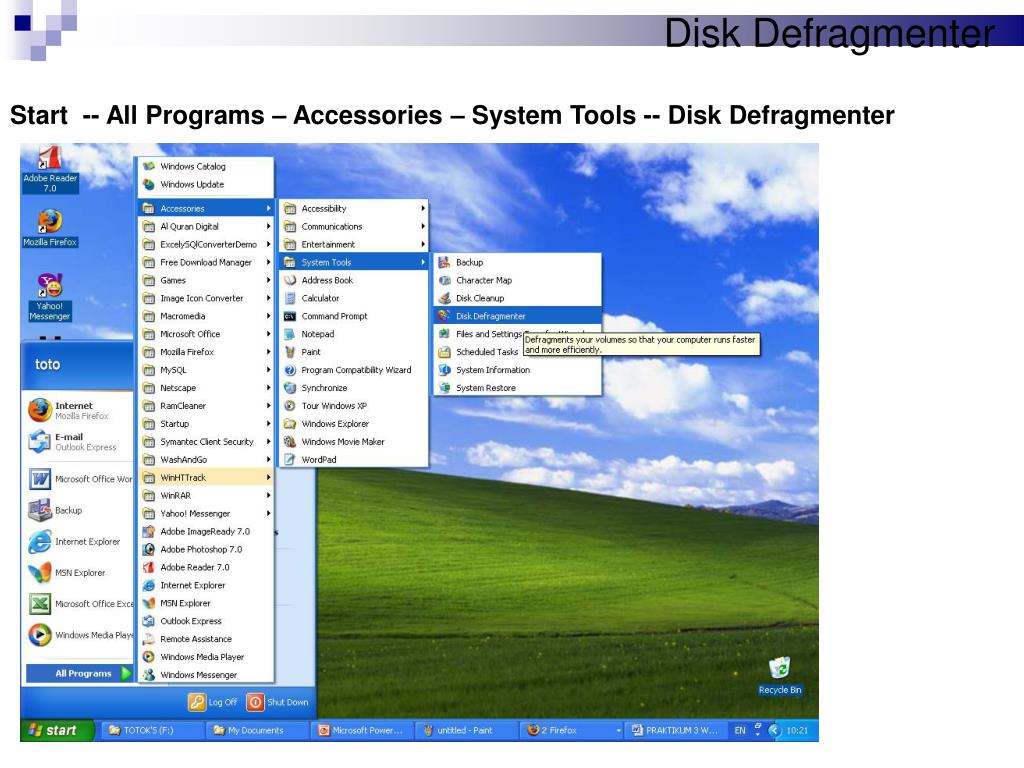Click the Paint icon in the Accessories menu
This screenshot has height=768, width=1024.
pos(290,352)
